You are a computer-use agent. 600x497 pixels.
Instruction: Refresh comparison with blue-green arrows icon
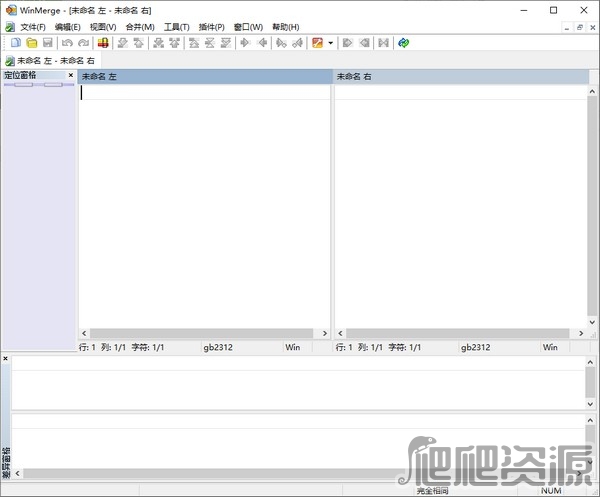[x=403, y=43]
